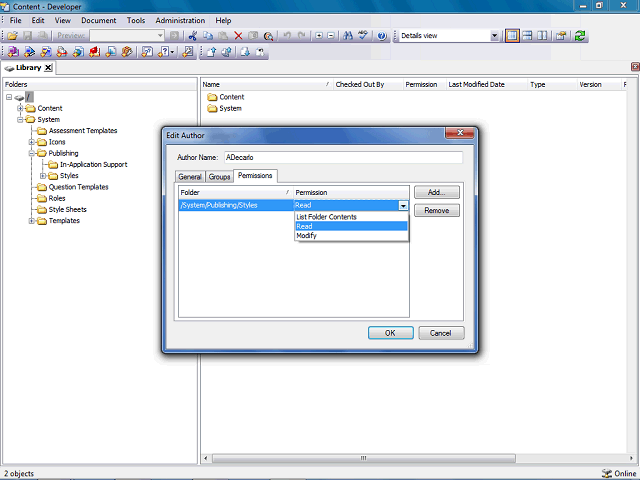Click the new section blue arrow icon

29,52
